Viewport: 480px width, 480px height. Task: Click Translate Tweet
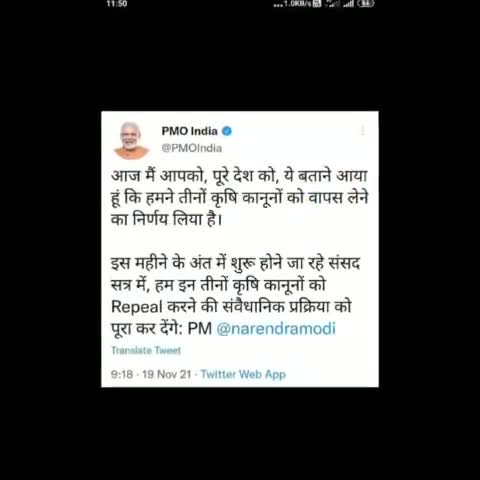click(x=146, y=350)
